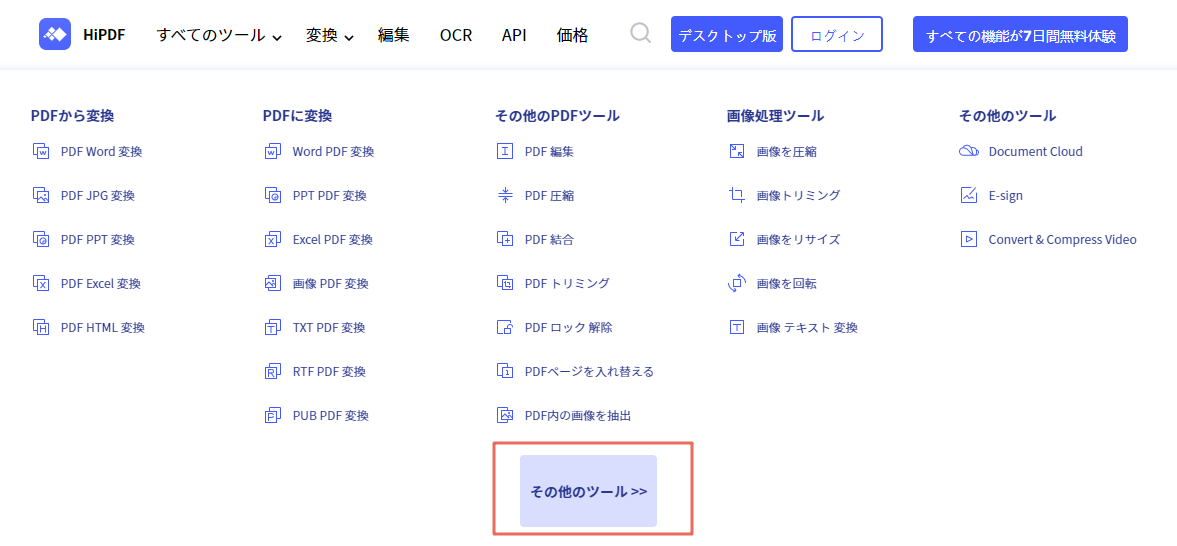This screenshot has height=546, width=1177.
Task: Click the PDF内の画像を抽出 icon
Action: [505, 415]
